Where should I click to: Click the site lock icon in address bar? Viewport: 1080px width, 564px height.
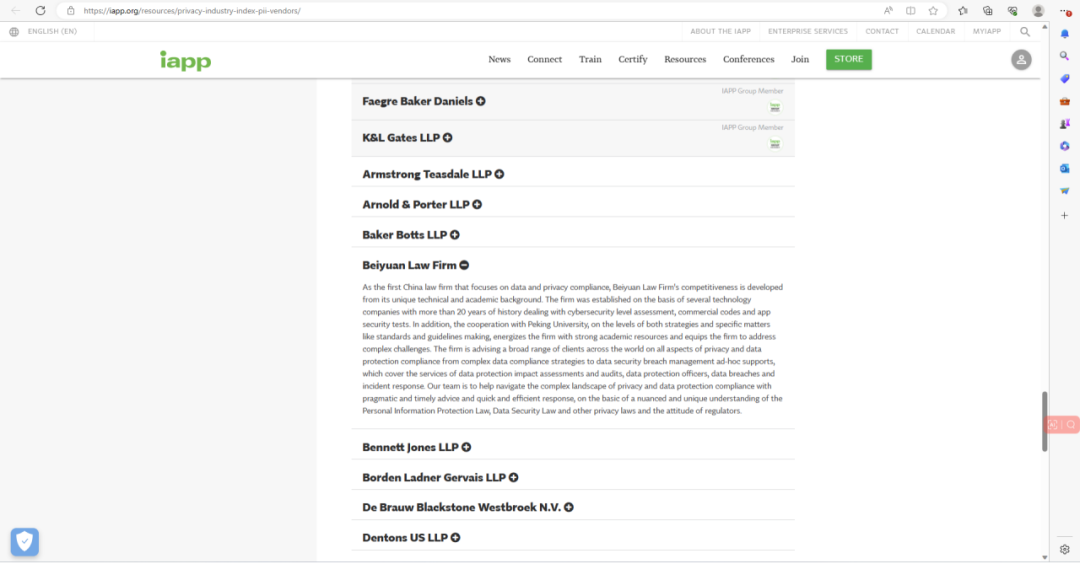(70, 10)
